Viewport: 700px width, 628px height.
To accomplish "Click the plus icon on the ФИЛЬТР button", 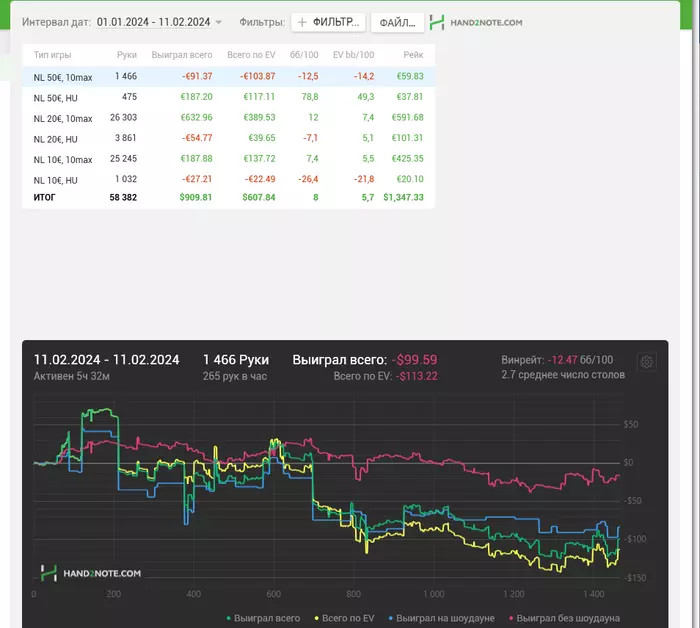I will pyautogui.click(x=302, y=22).
